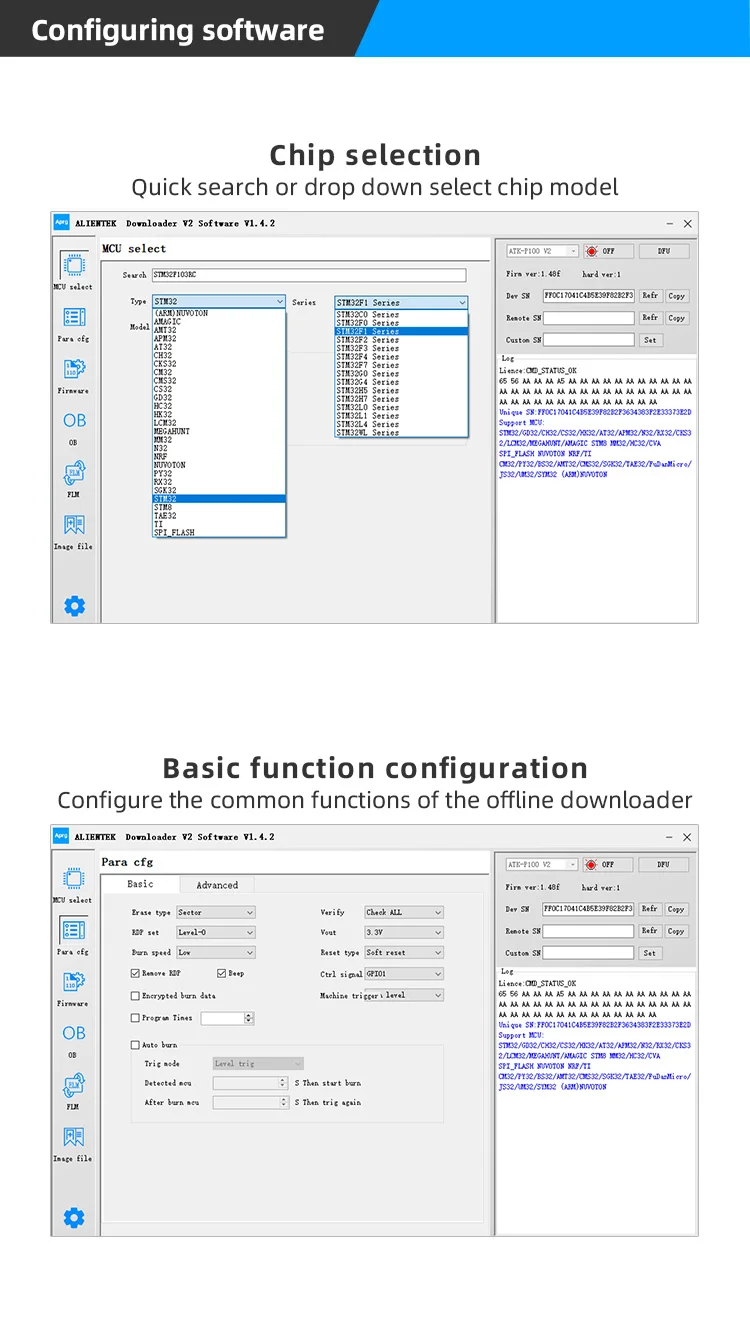Open the Ctrl signal GPIO1 dropdown
This screenshot has height=1330, width=750.
click(x=404, y=973)
